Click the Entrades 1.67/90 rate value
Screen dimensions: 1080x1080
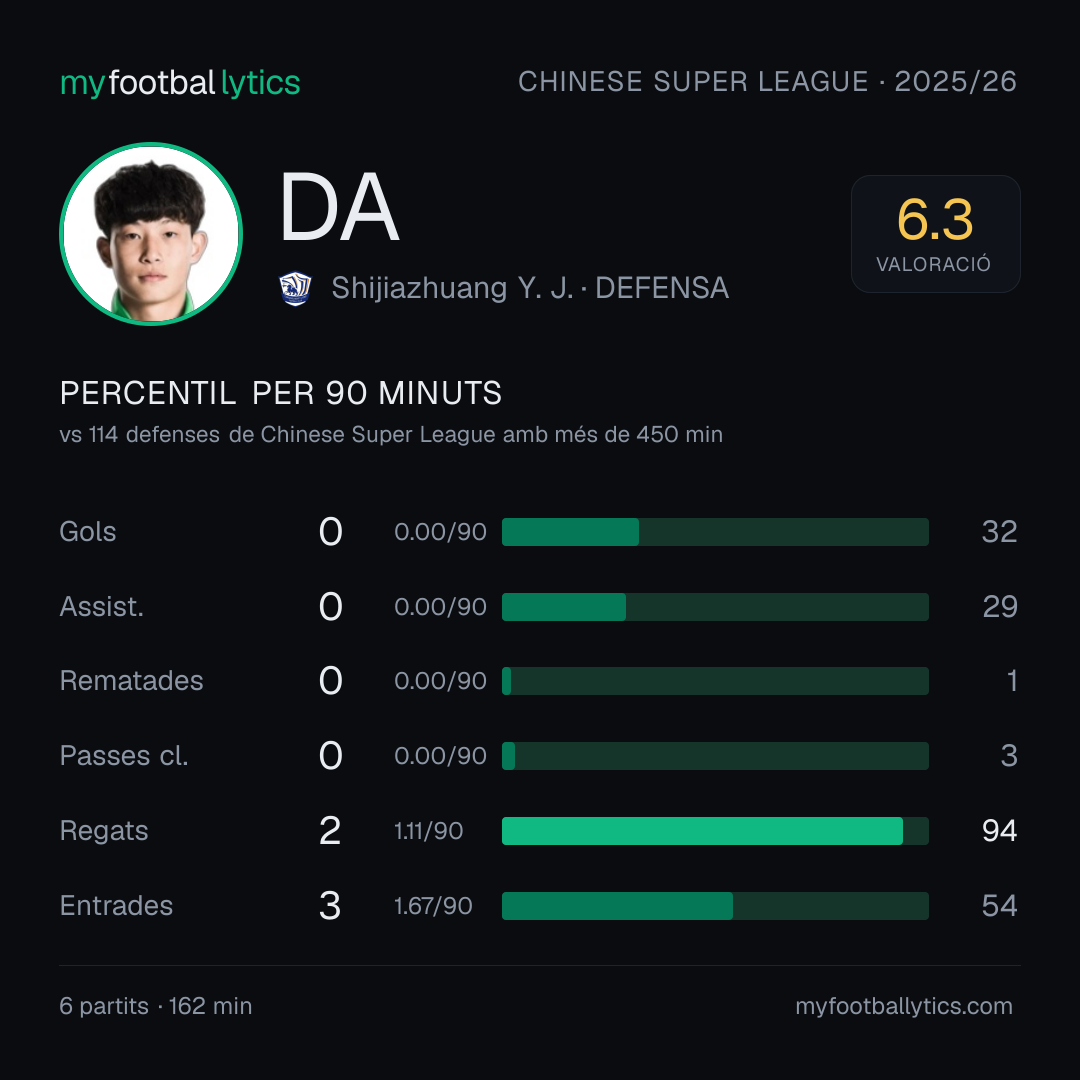point(433,906)
